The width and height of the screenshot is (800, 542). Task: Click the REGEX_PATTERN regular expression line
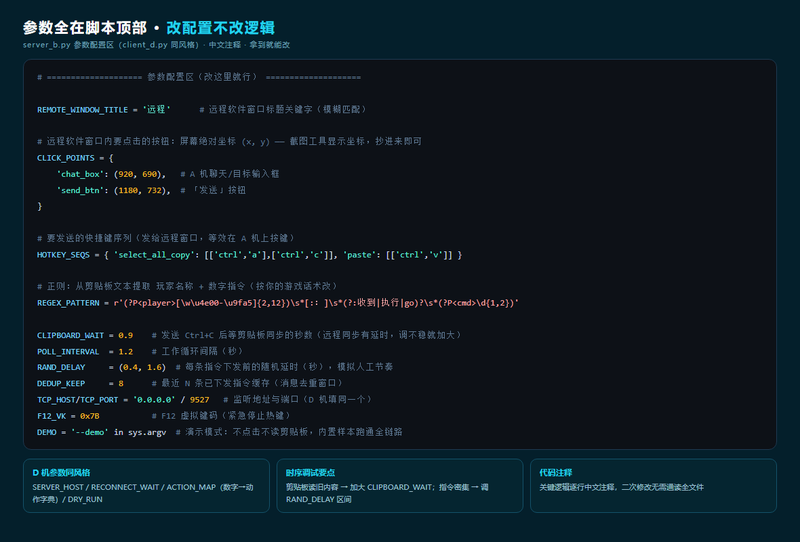[x=278, y=303]
